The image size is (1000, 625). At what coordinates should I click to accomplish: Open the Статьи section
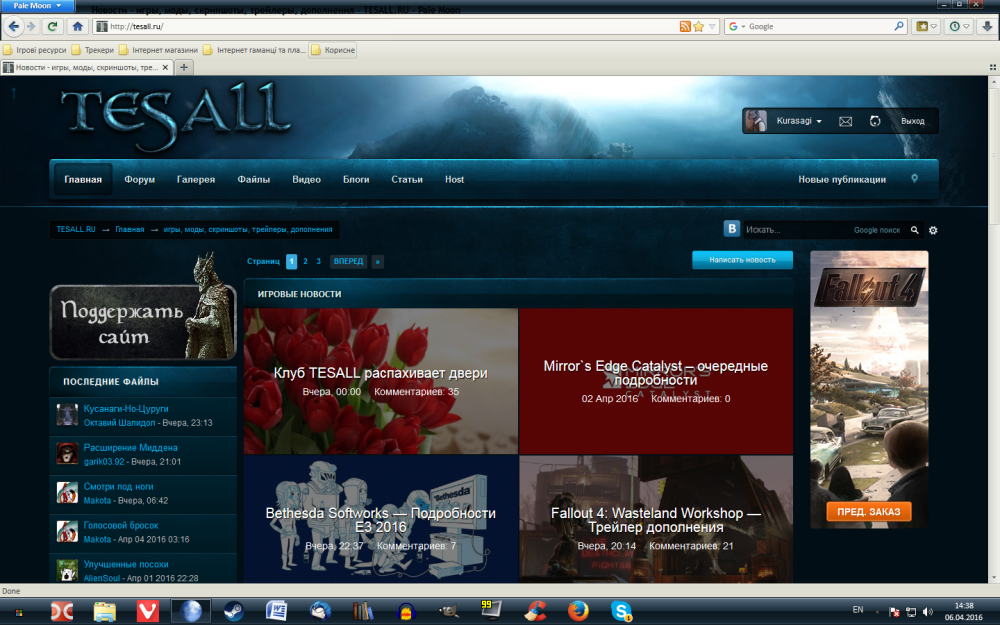coord(407,179)
